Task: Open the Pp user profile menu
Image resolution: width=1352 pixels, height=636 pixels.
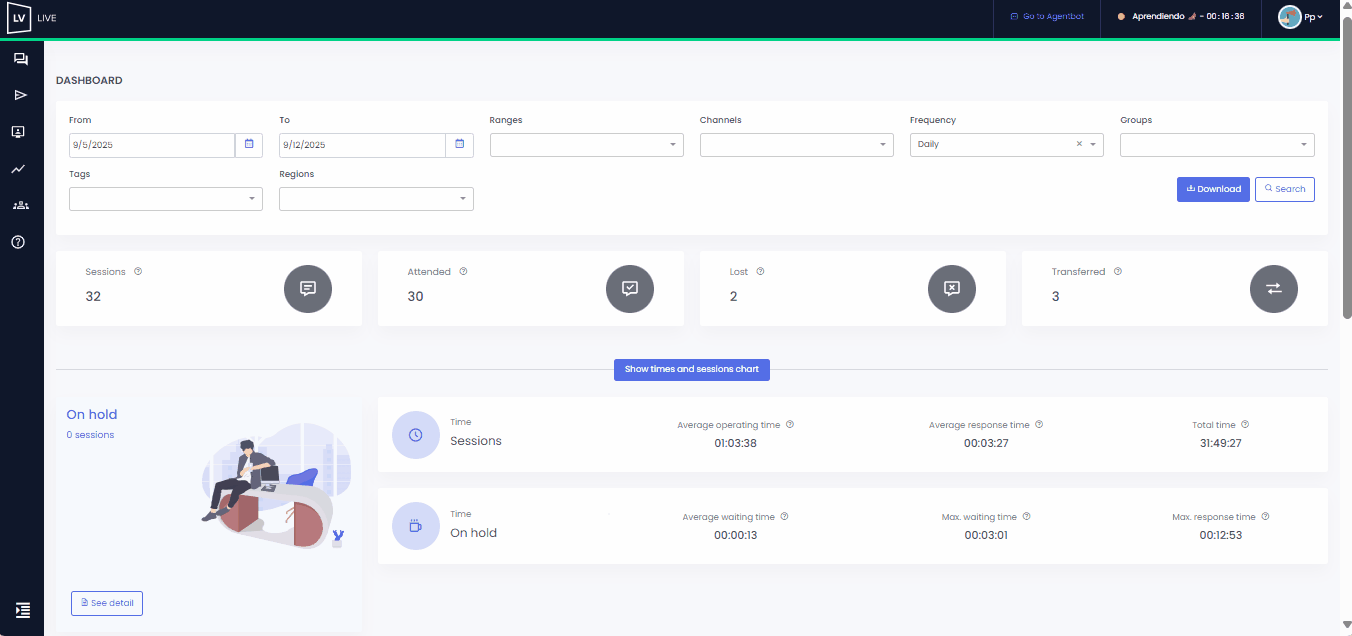Action: [x=1301, y=17]
